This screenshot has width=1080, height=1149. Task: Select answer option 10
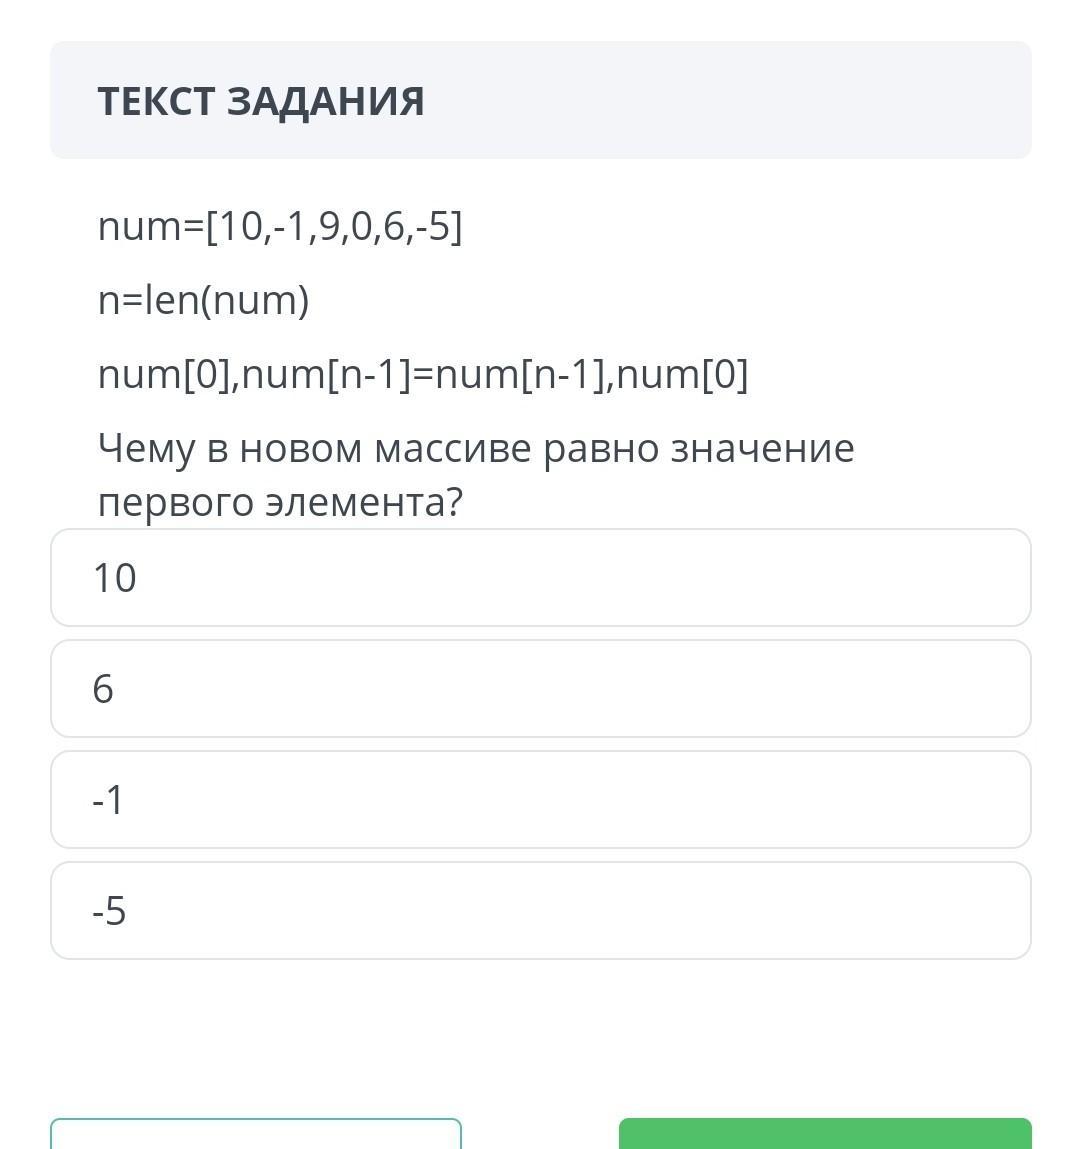tap(540, 578)
